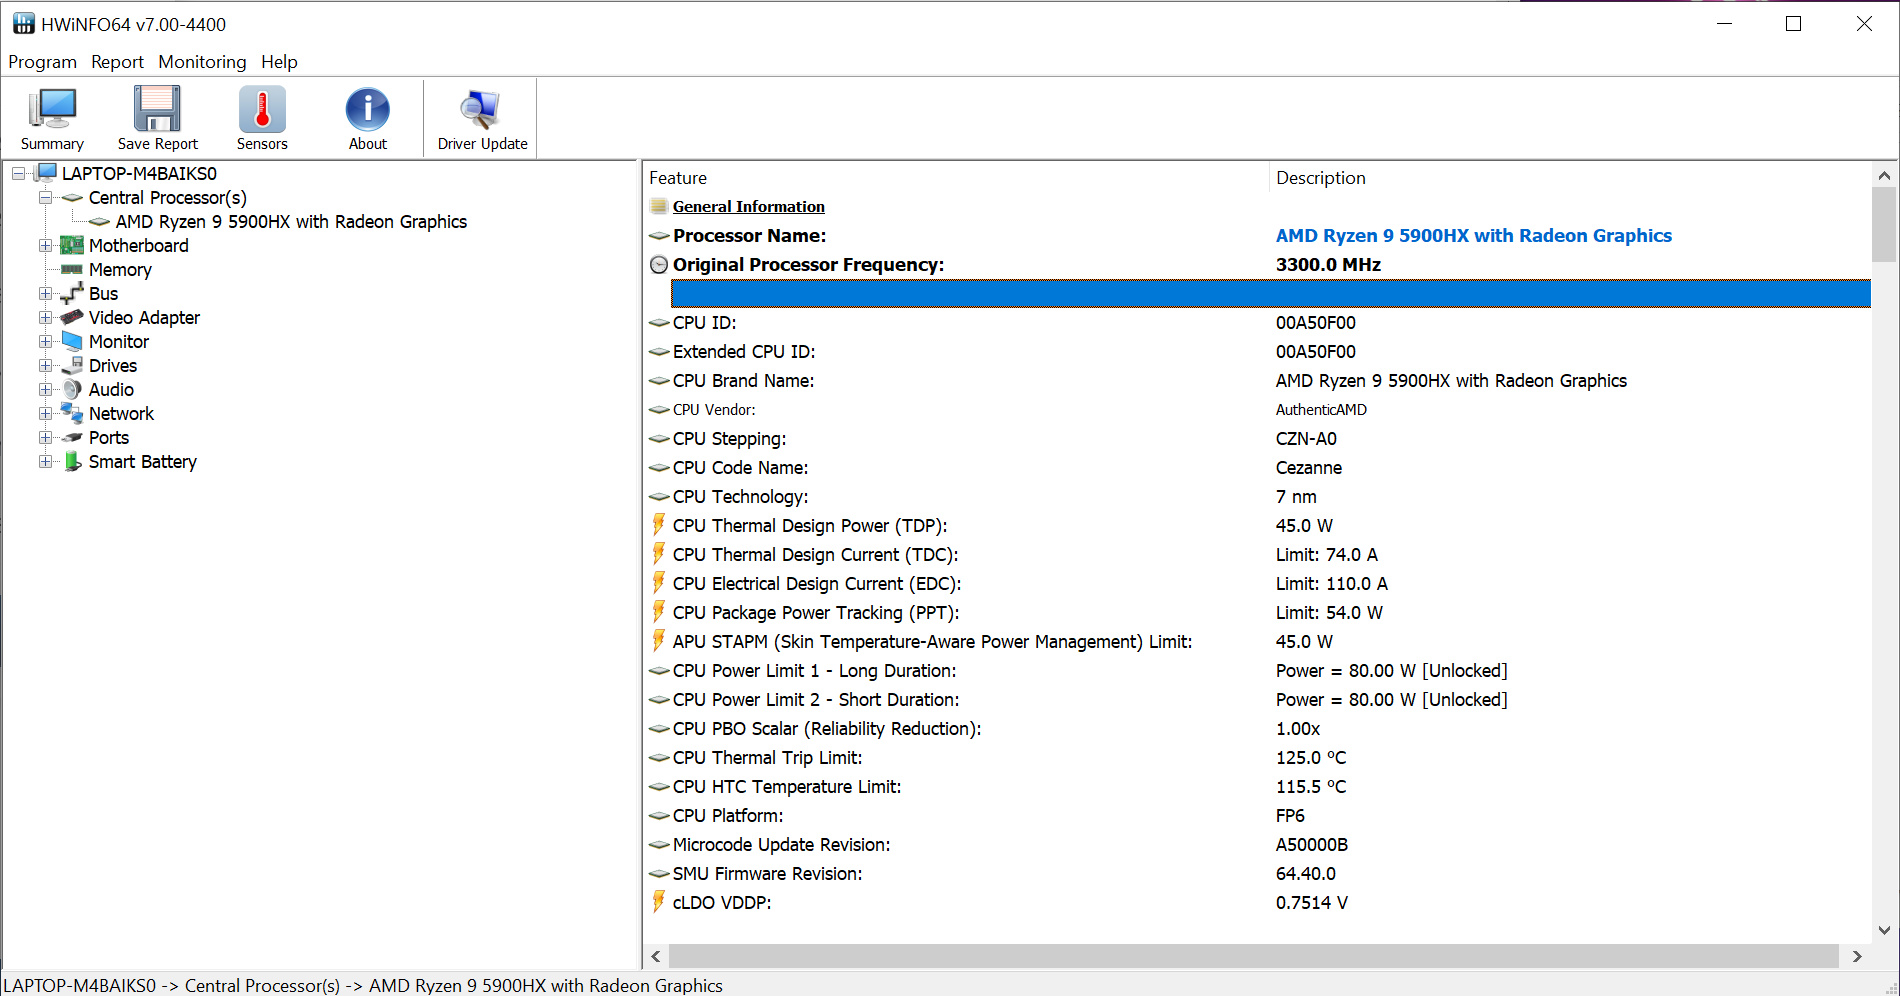
Task: Select AMD Ryzen 9 5900HX tree item
Action: coord(291,221)
